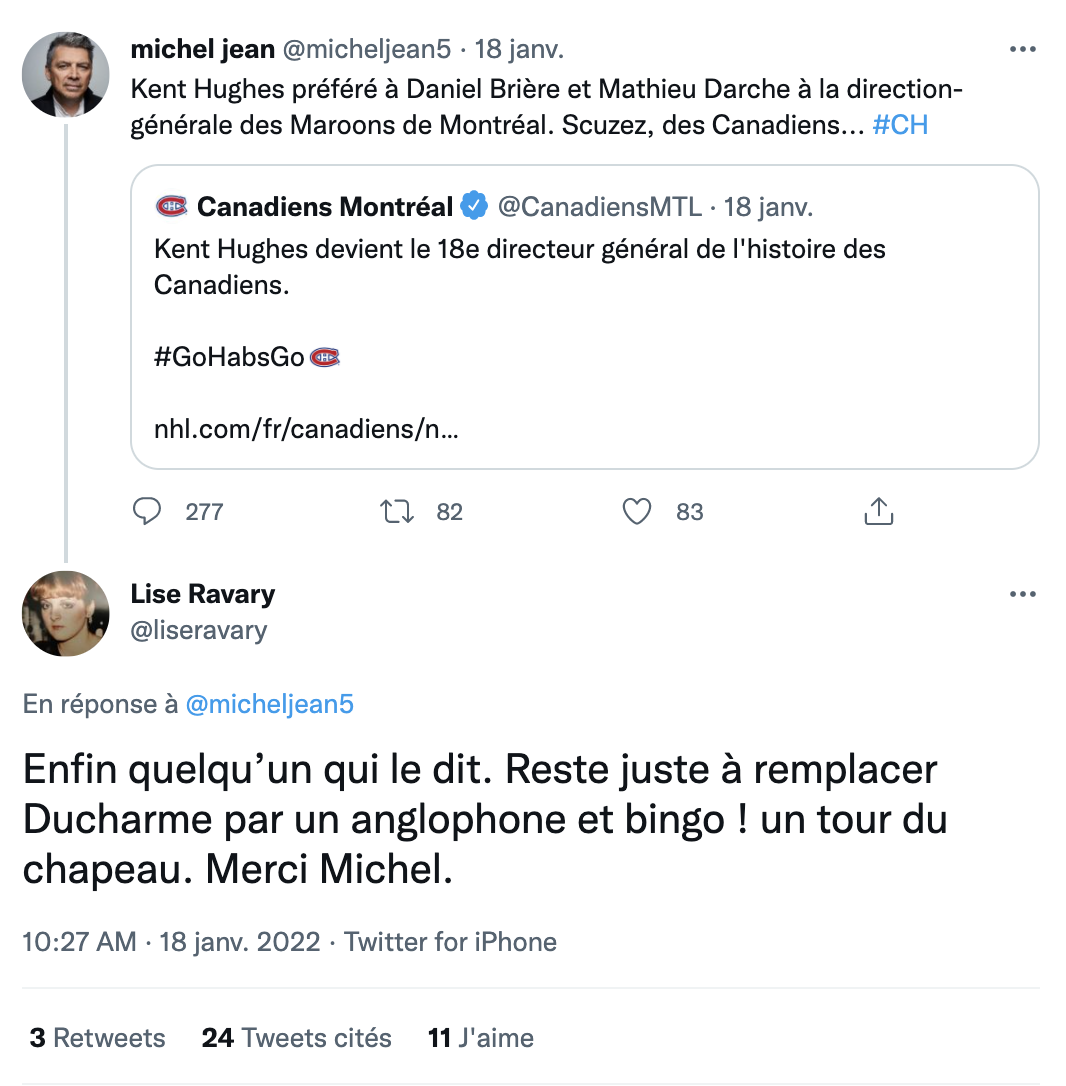Click the reply icon under michel jean's tweet
The height and width of the screenshot is (1086, 1066).
(147, 512)
